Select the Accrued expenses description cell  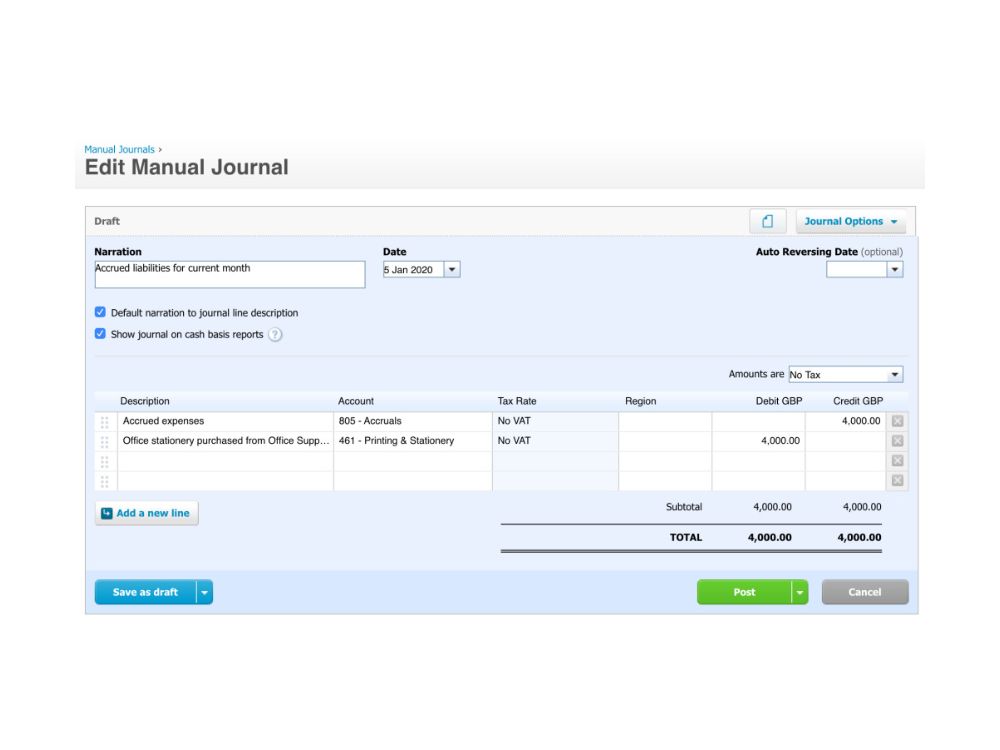point(225,421)
